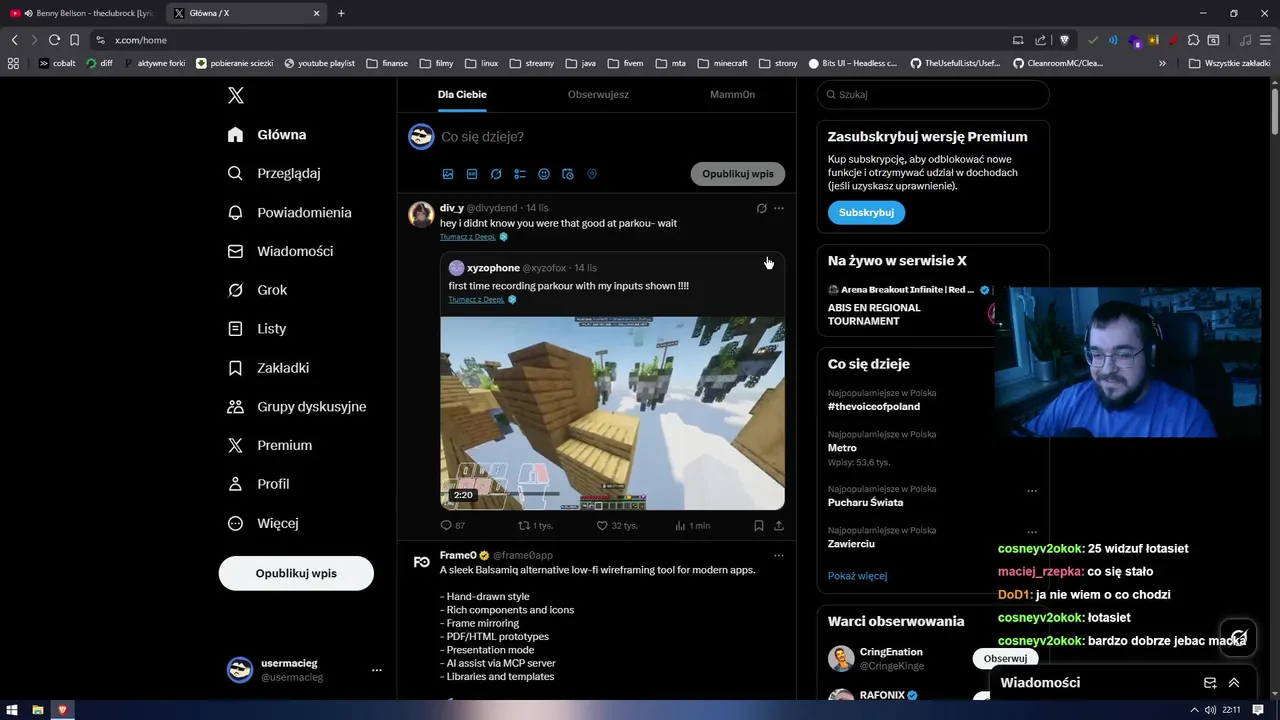This screenshot has height=720, width=1280.
Task: Add a poll to the new post
Action: [520, 174]
